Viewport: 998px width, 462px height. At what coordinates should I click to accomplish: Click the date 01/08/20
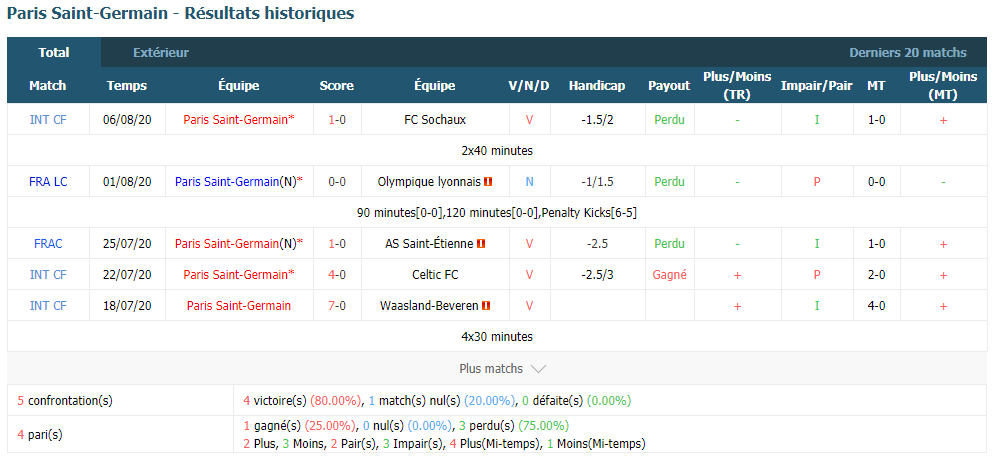pos(127,182)
